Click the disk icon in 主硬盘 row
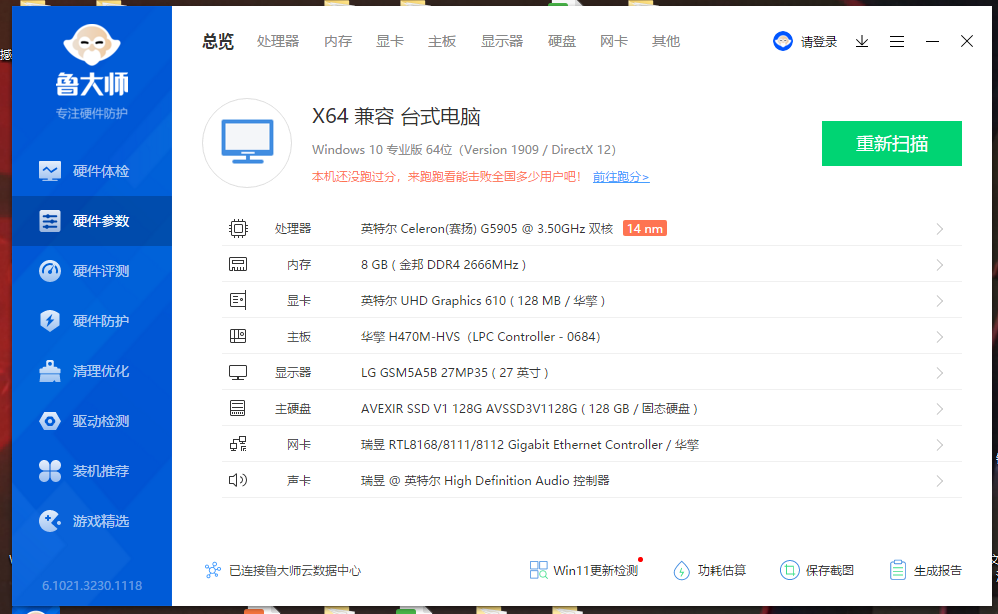998x614 pixels. click(238, 408)
